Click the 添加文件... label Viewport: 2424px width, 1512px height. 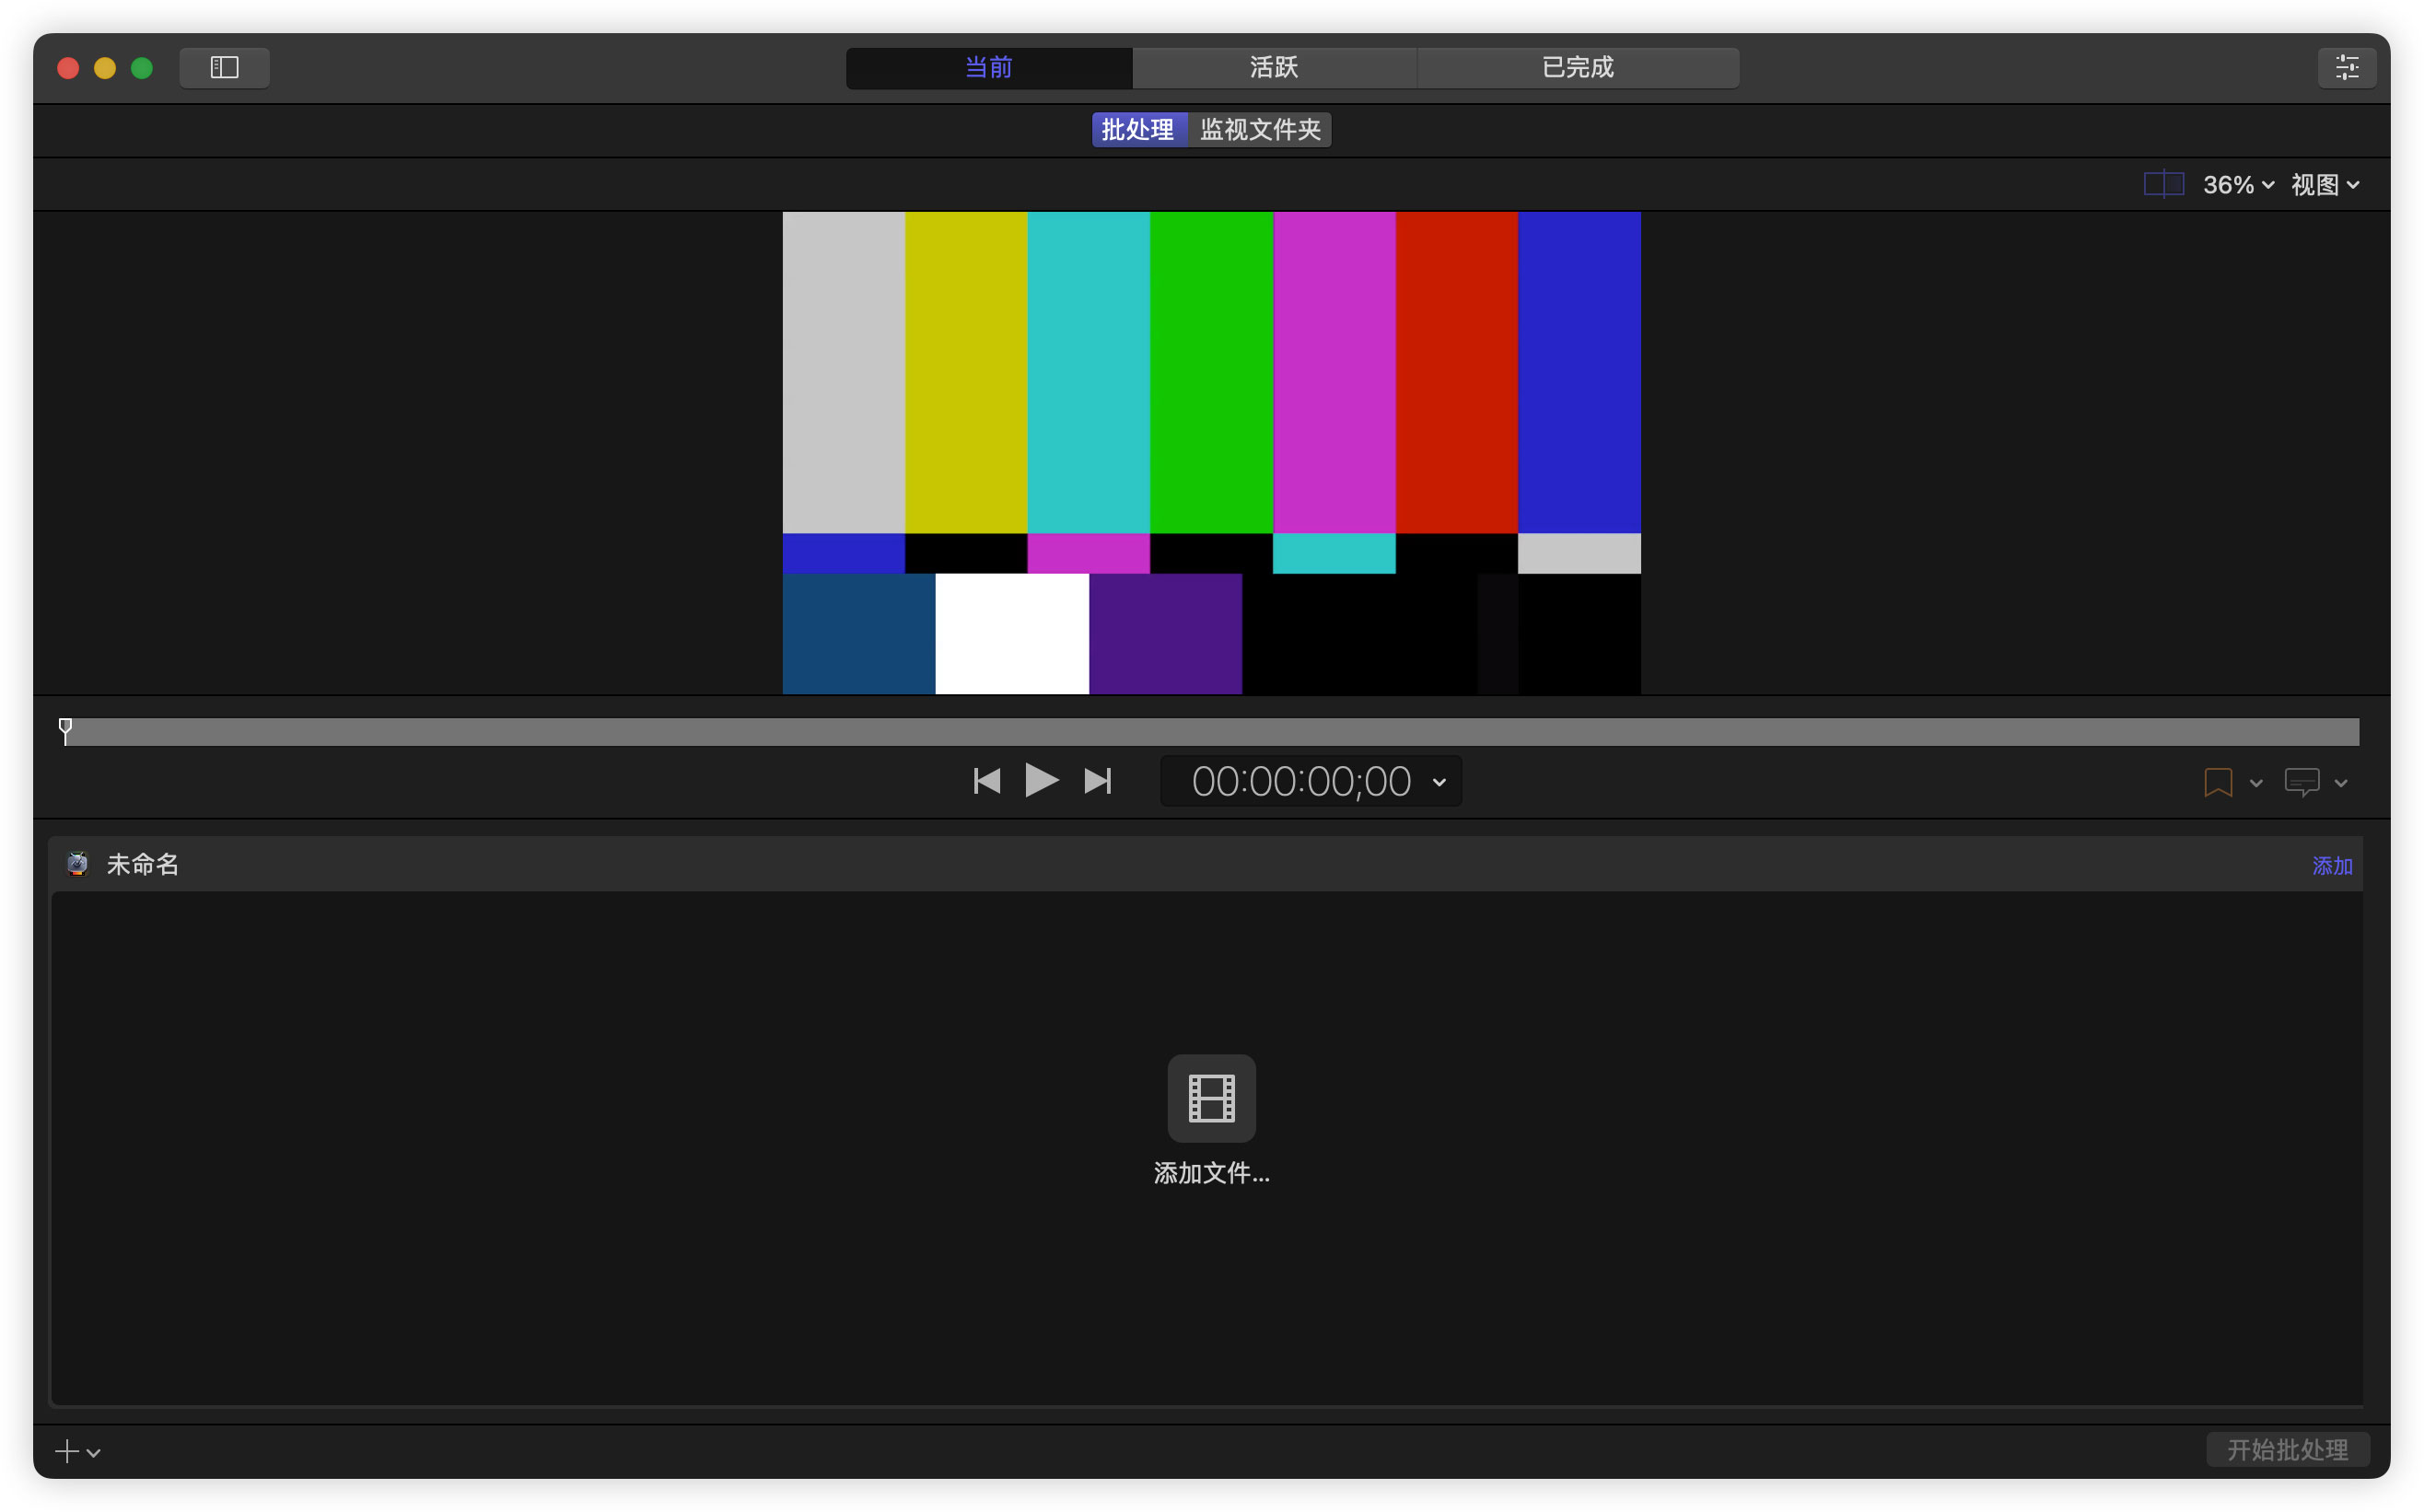tap(1211, 1173)
